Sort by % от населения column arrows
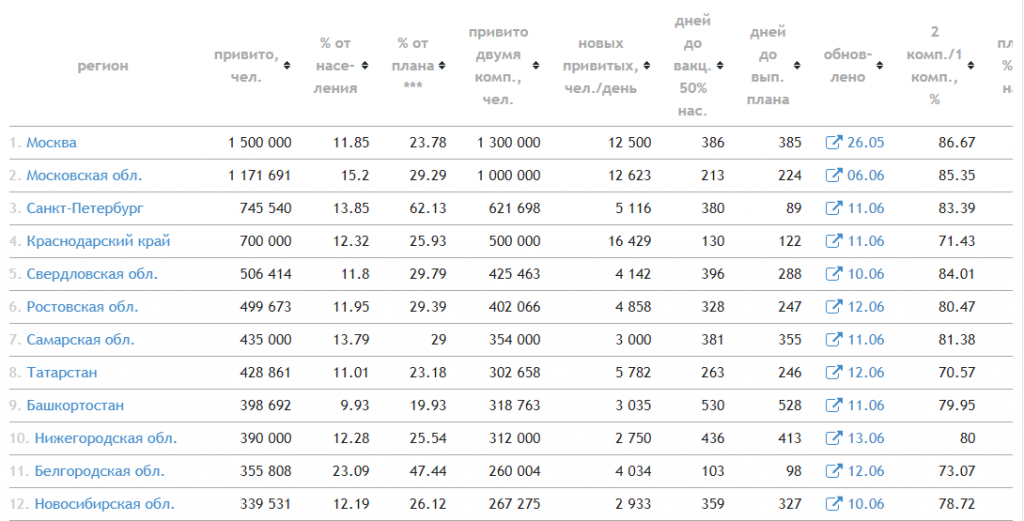This screenshot has height=521, width=1024. pos(364,66)
